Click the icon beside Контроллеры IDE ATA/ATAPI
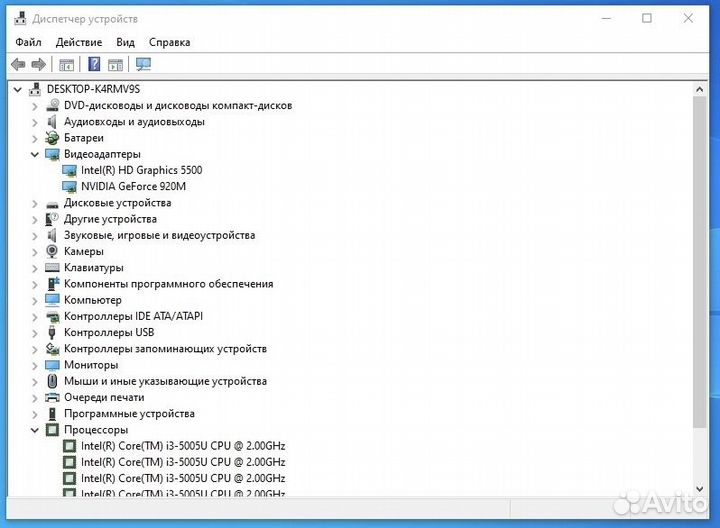This screenshot has height=528, width=720. point(53,316)
